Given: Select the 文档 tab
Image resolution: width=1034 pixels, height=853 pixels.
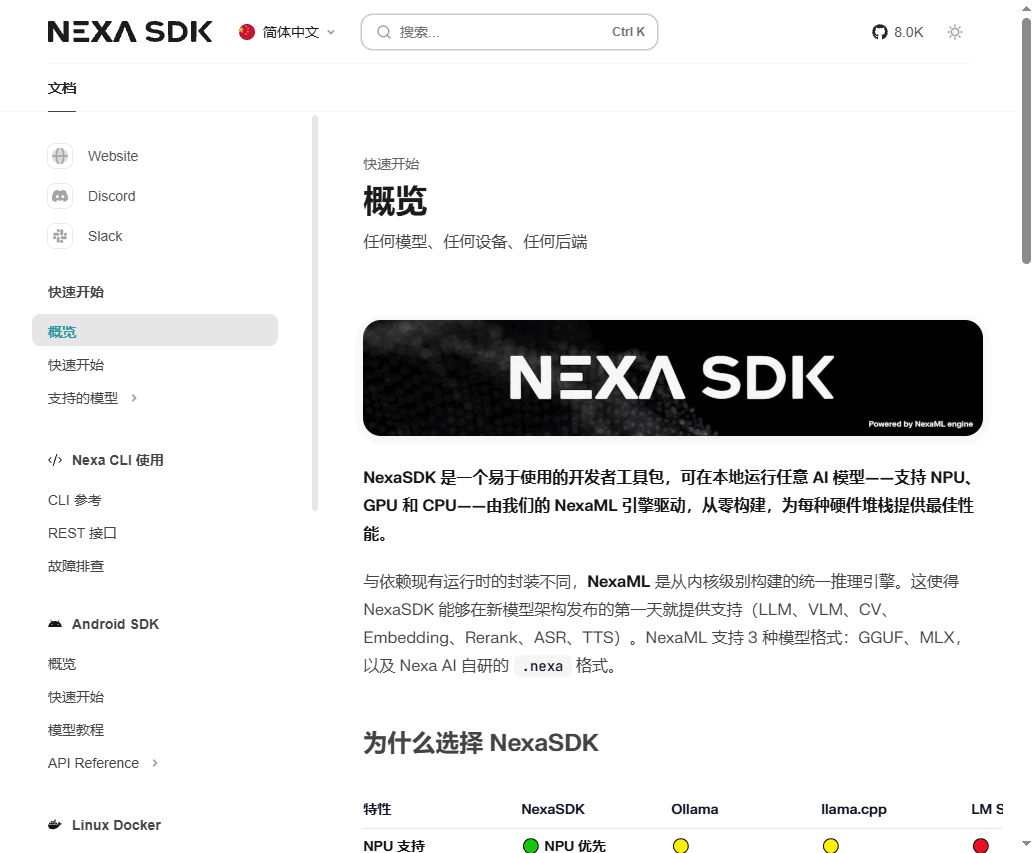Looking at the screenshot, I should (x=62, y=88).
